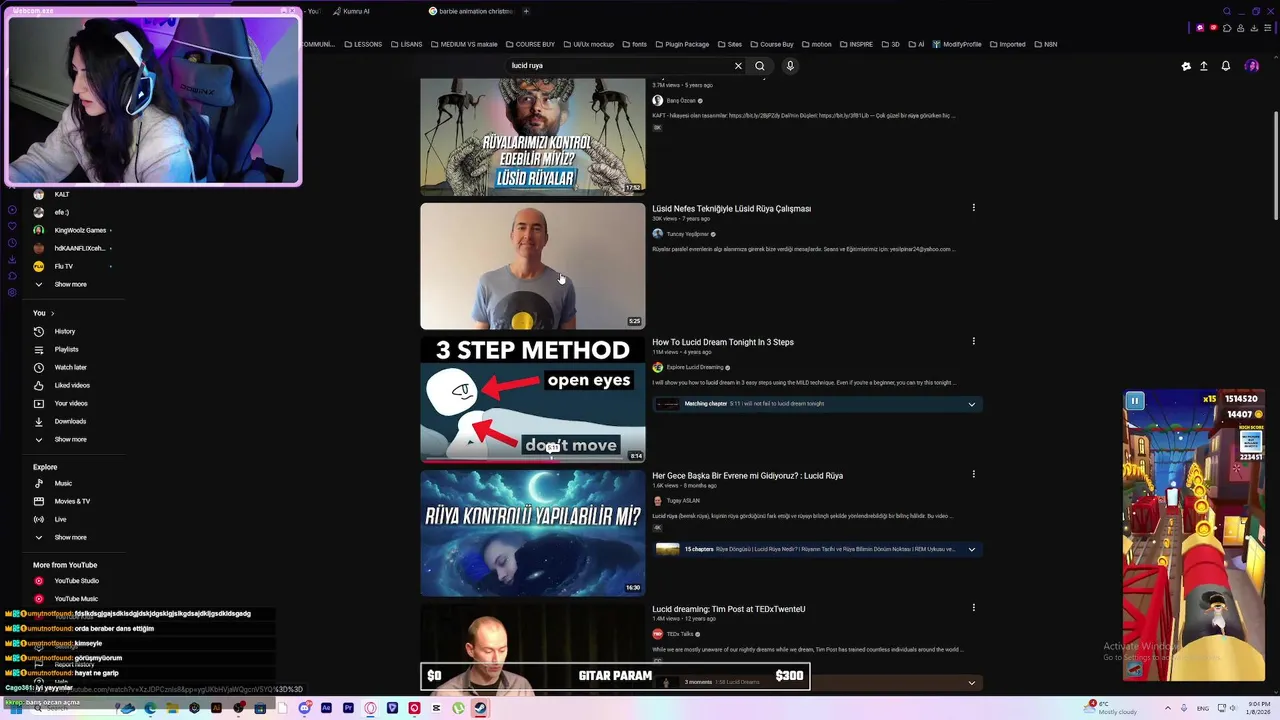Expand the You section chevron
Viewport: 1280px width, 720px height.
pyautogui.click(x=52, y=313)
